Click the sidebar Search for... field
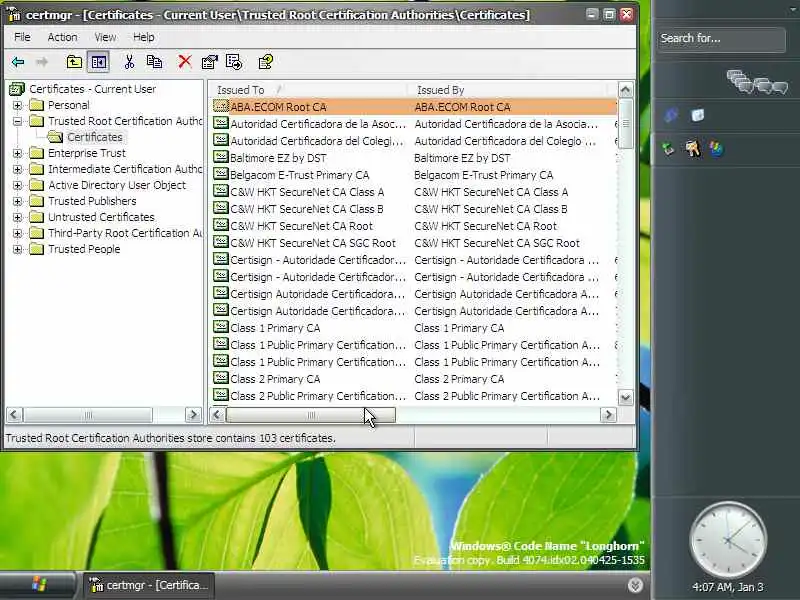800x600 pixels. 721,39
